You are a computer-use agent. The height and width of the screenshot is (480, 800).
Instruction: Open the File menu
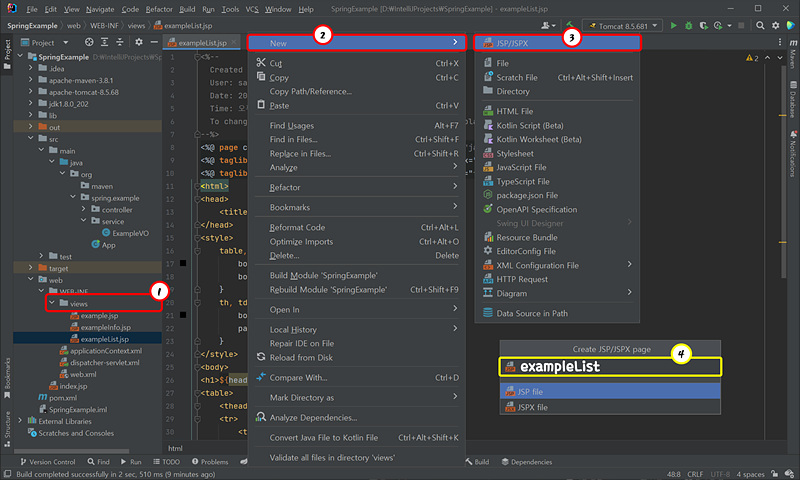pyautogui.click(x=32, y=9)
